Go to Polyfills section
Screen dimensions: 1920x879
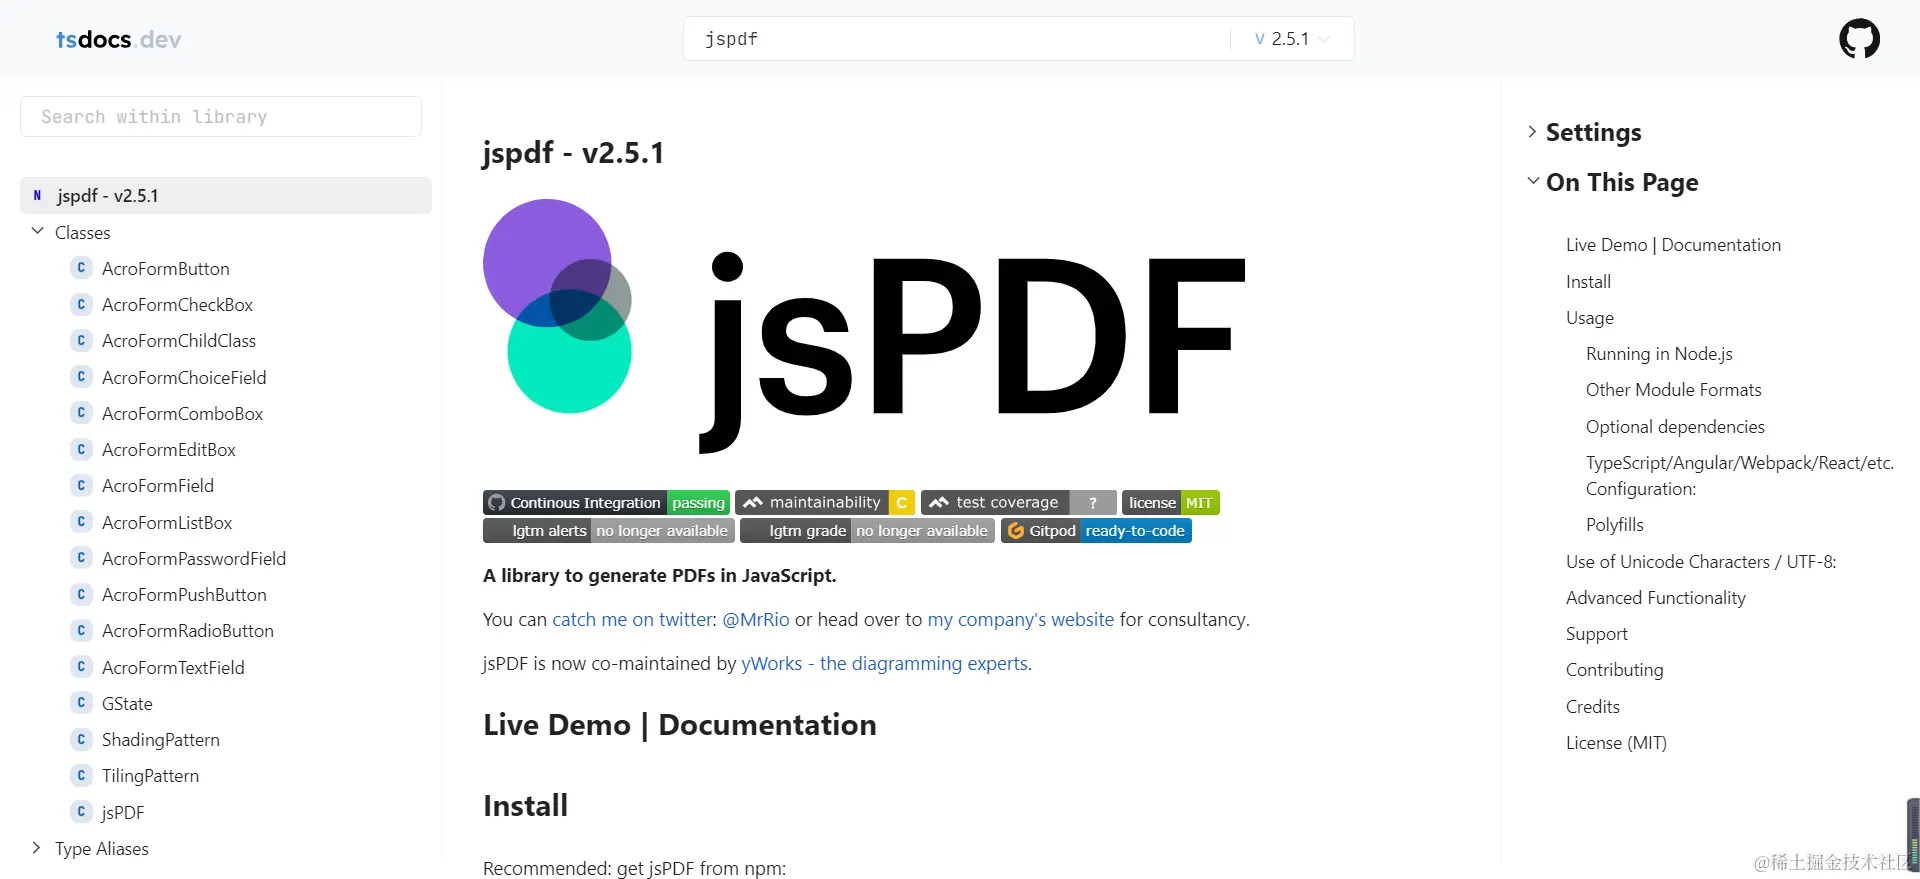[x=1614, y=525]
